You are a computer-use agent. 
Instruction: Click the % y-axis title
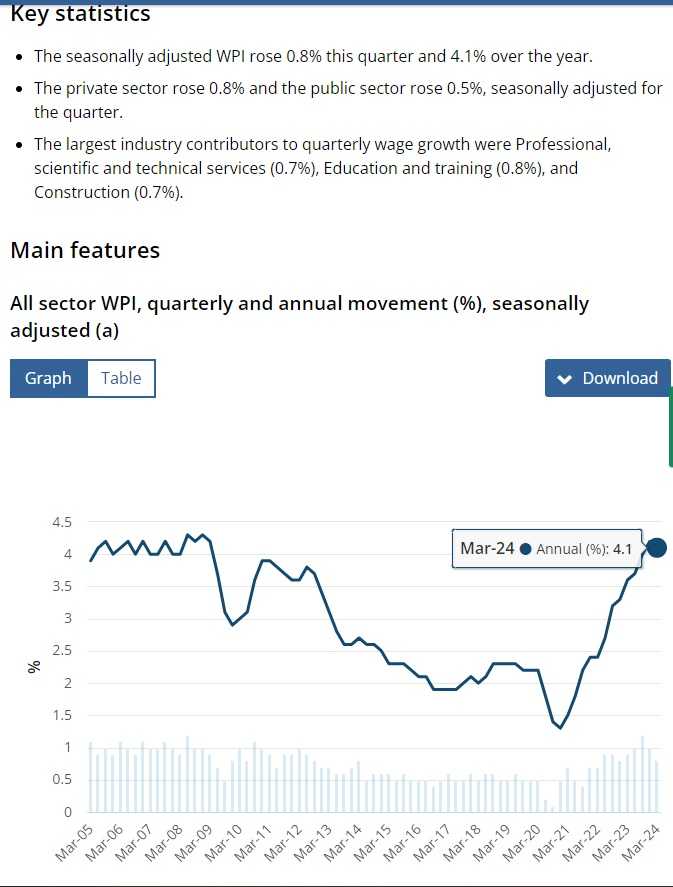point(34,666)
